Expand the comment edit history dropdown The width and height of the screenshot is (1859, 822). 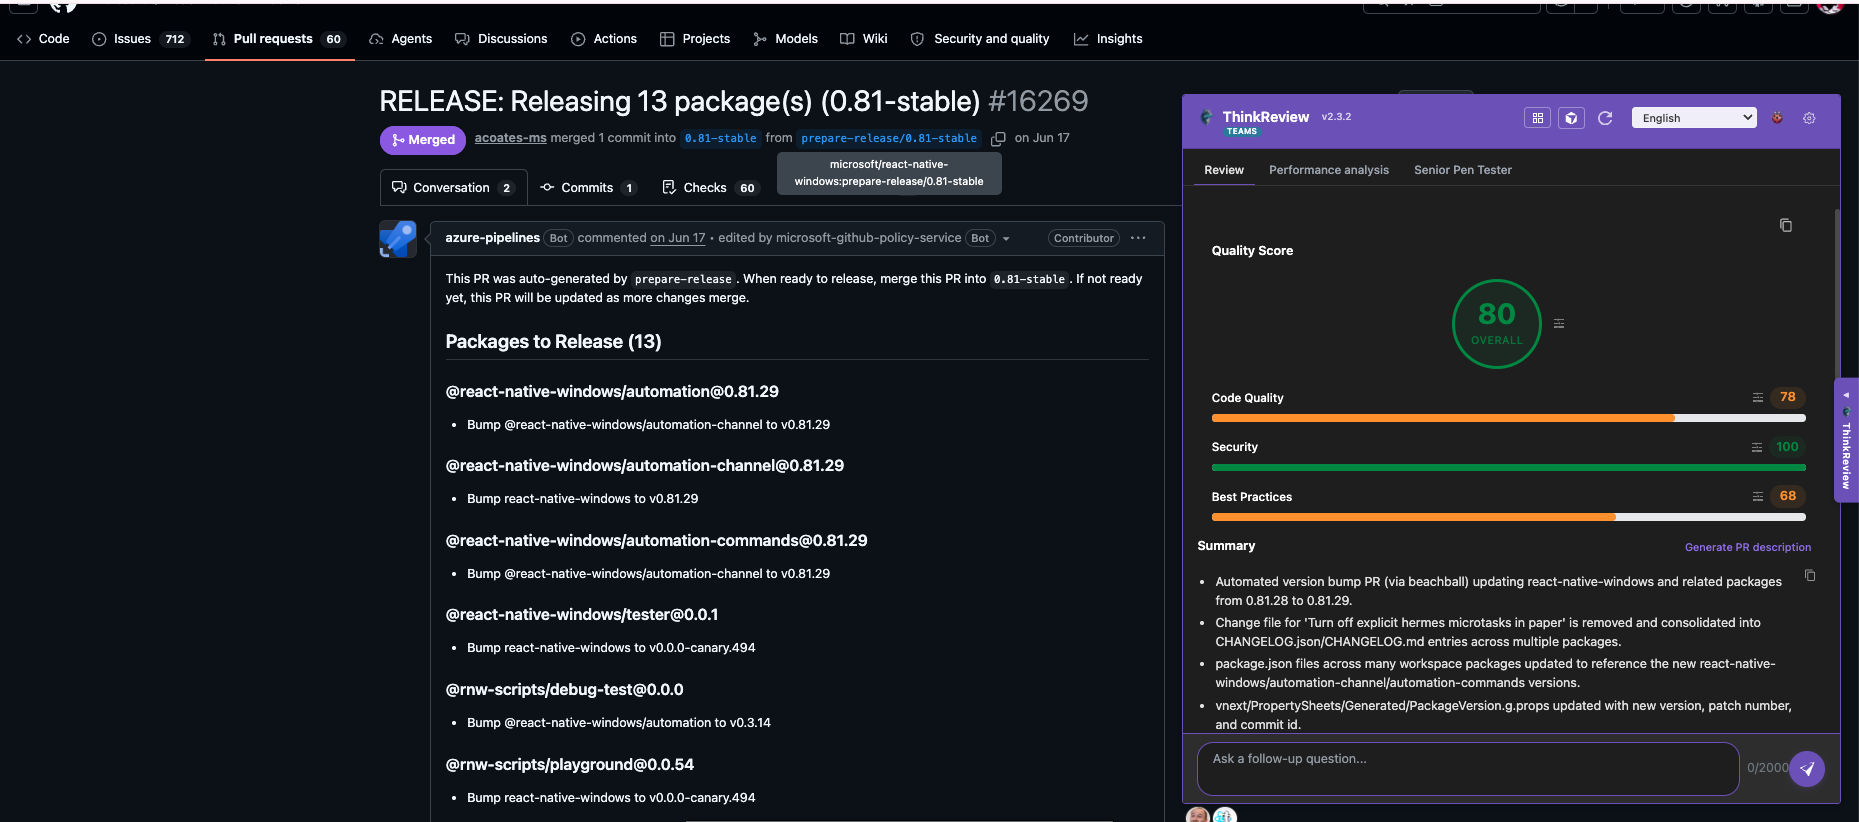(1006, 239)
